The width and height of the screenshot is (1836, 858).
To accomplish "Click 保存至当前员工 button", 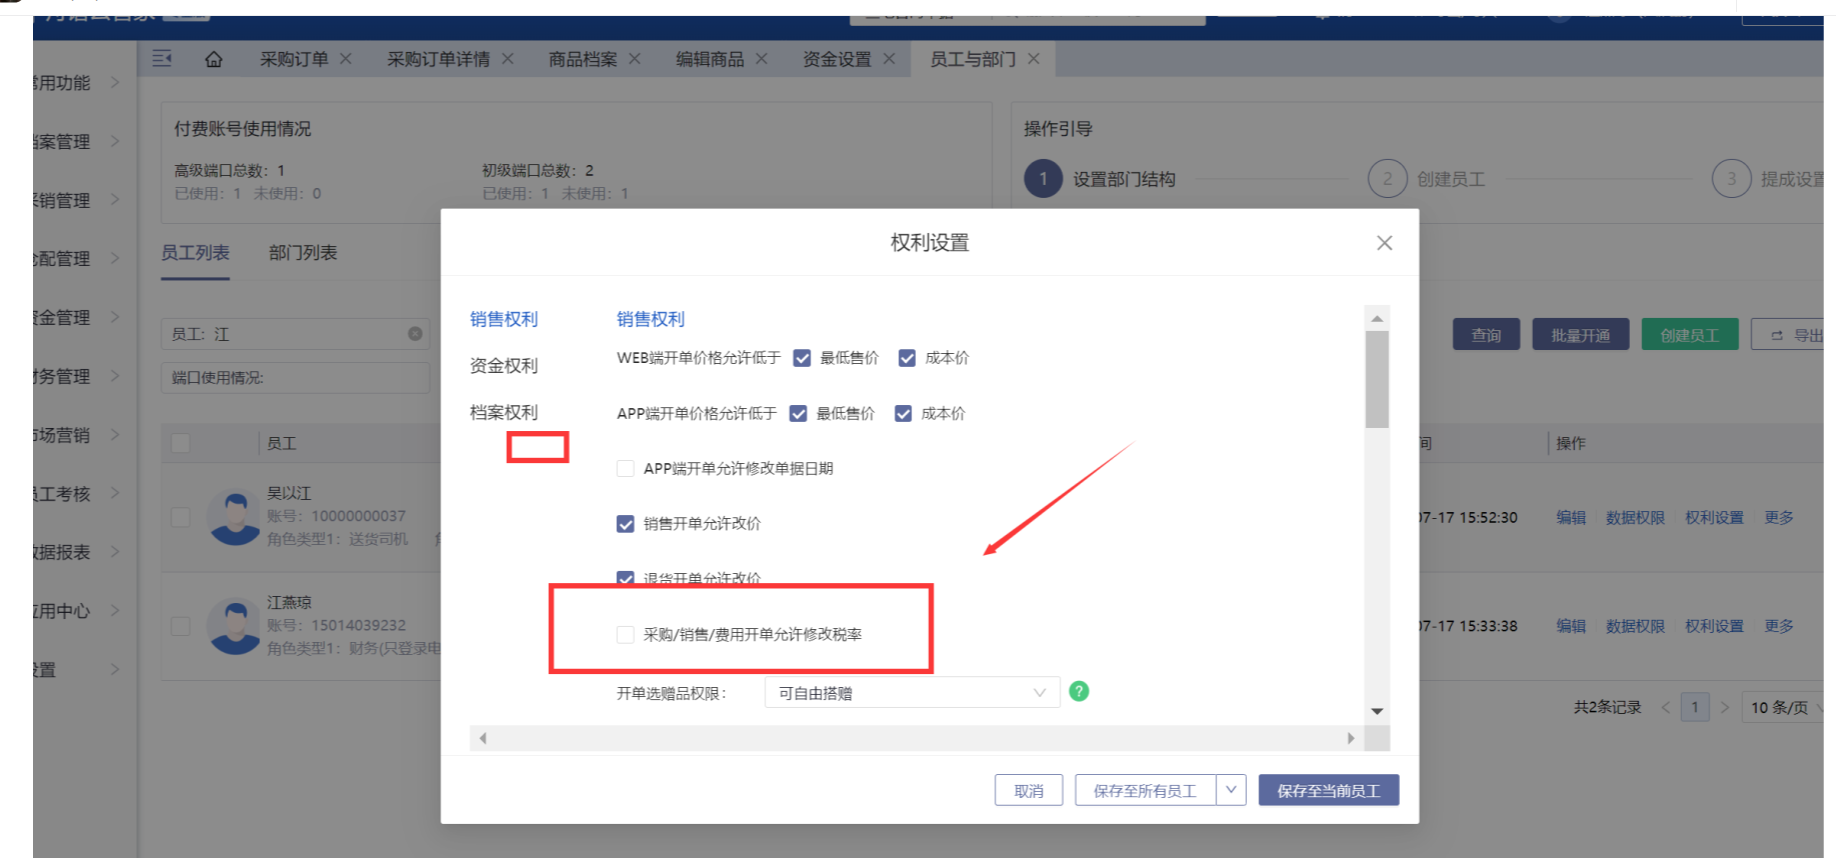I will pyautogui.click(x=1328, y=791).
